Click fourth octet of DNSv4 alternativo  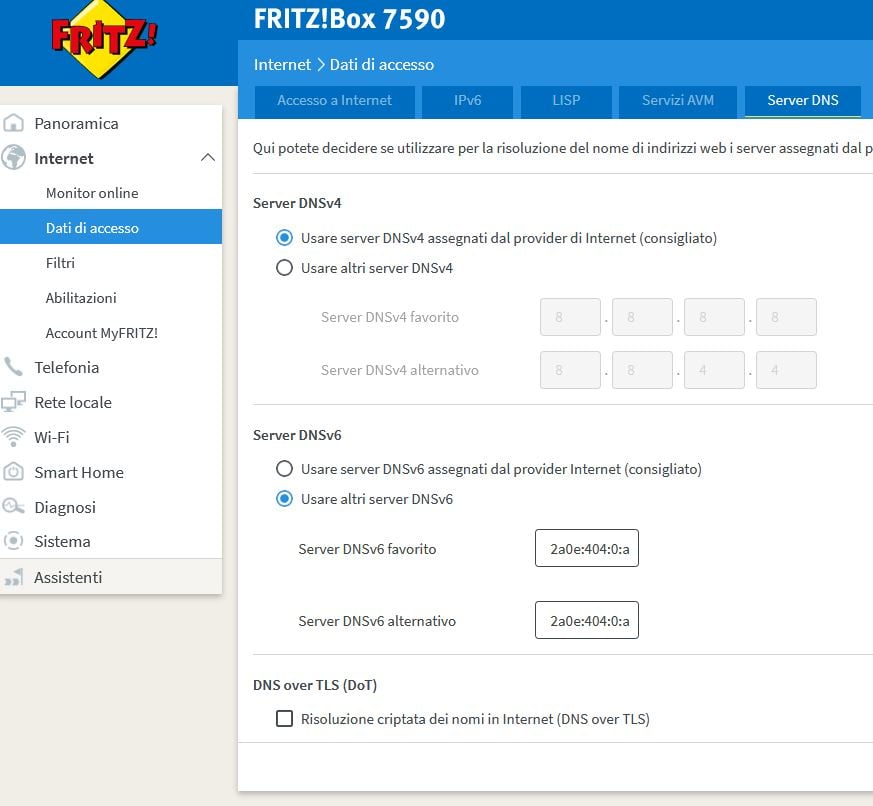(x=786, y=370)
